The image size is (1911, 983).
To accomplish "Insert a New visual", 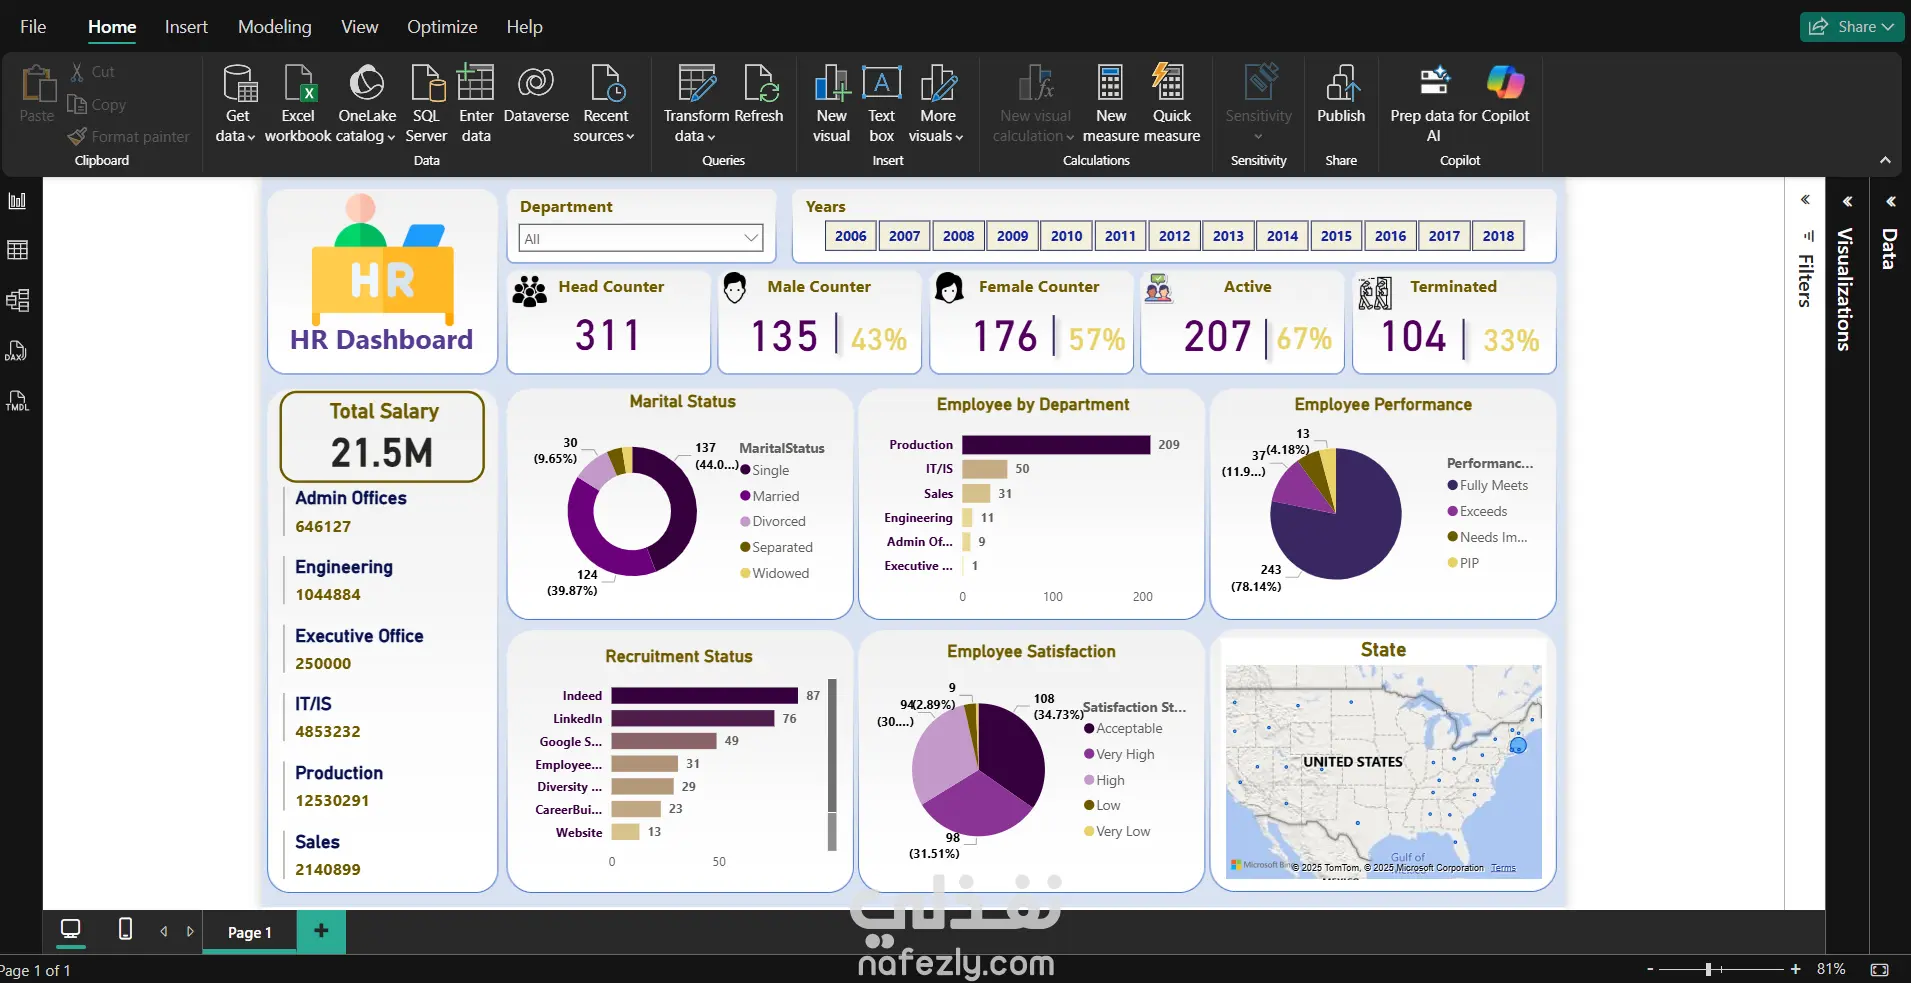I will (x=831, y=103).
